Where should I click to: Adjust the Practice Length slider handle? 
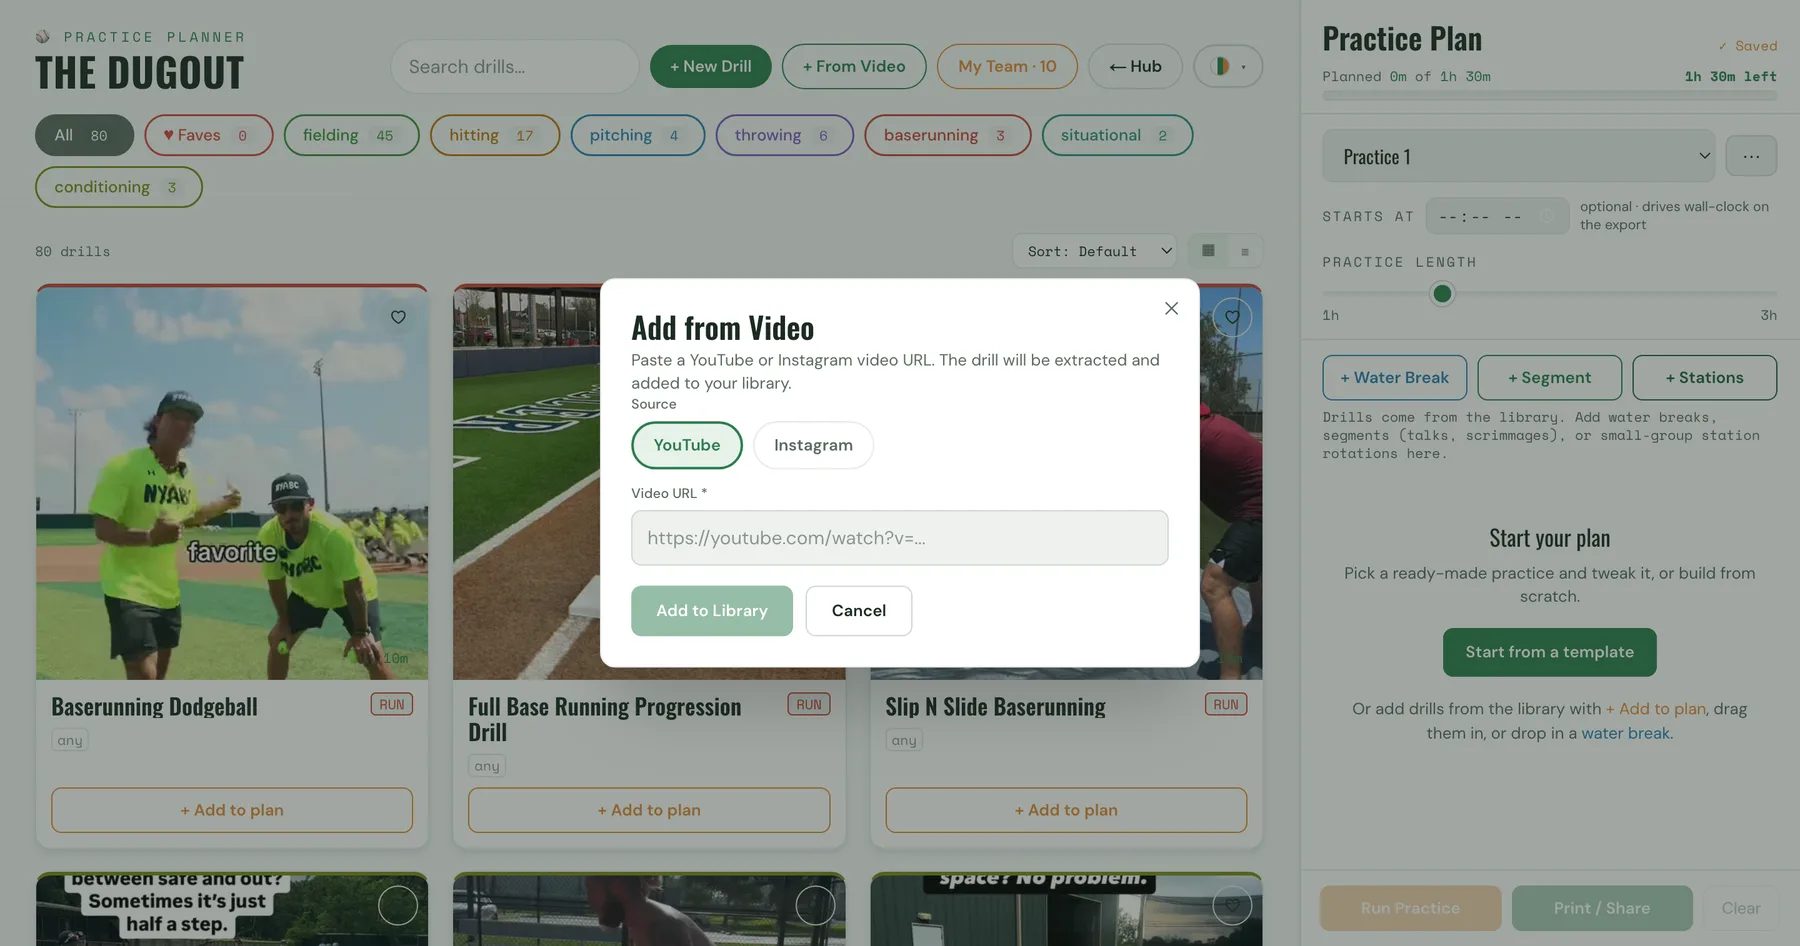(x=1442, y=293)
